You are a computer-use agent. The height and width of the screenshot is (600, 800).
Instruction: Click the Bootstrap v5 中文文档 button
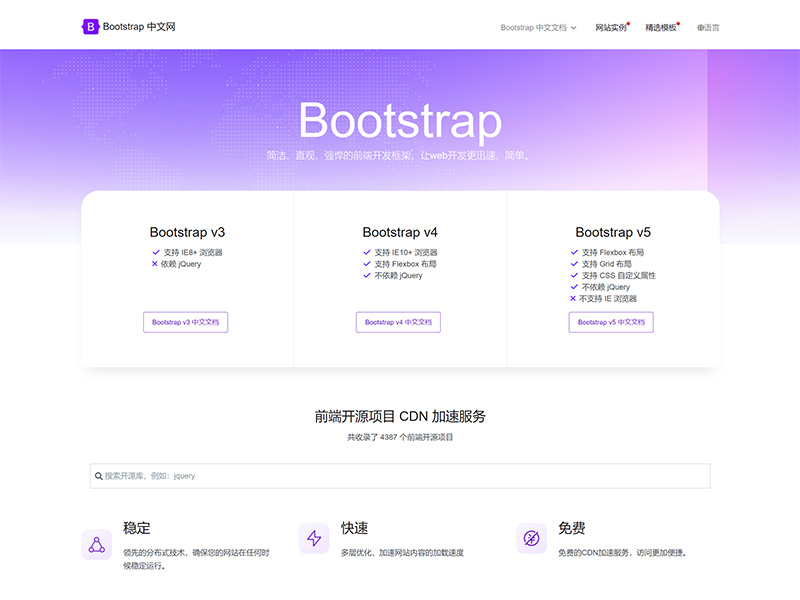pyautogui.click(x=613, y=322)
